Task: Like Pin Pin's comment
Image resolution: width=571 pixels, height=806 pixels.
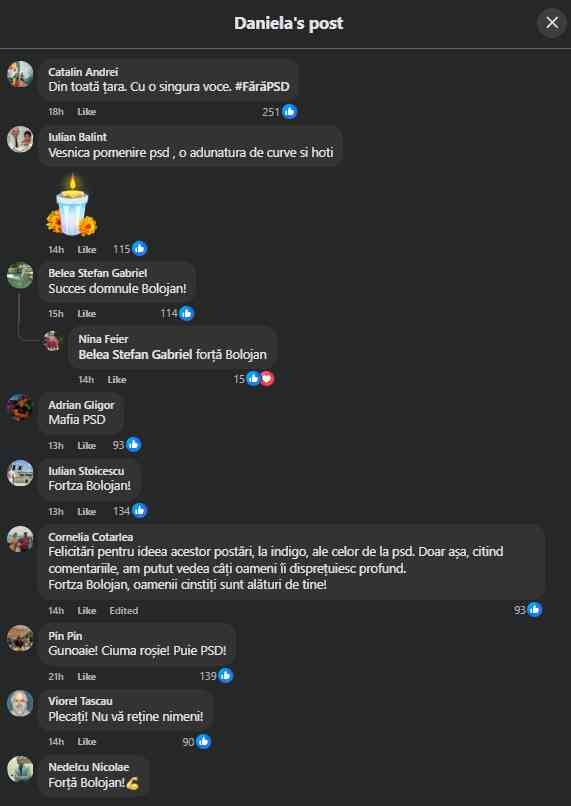Action: [x=86, y=676]
